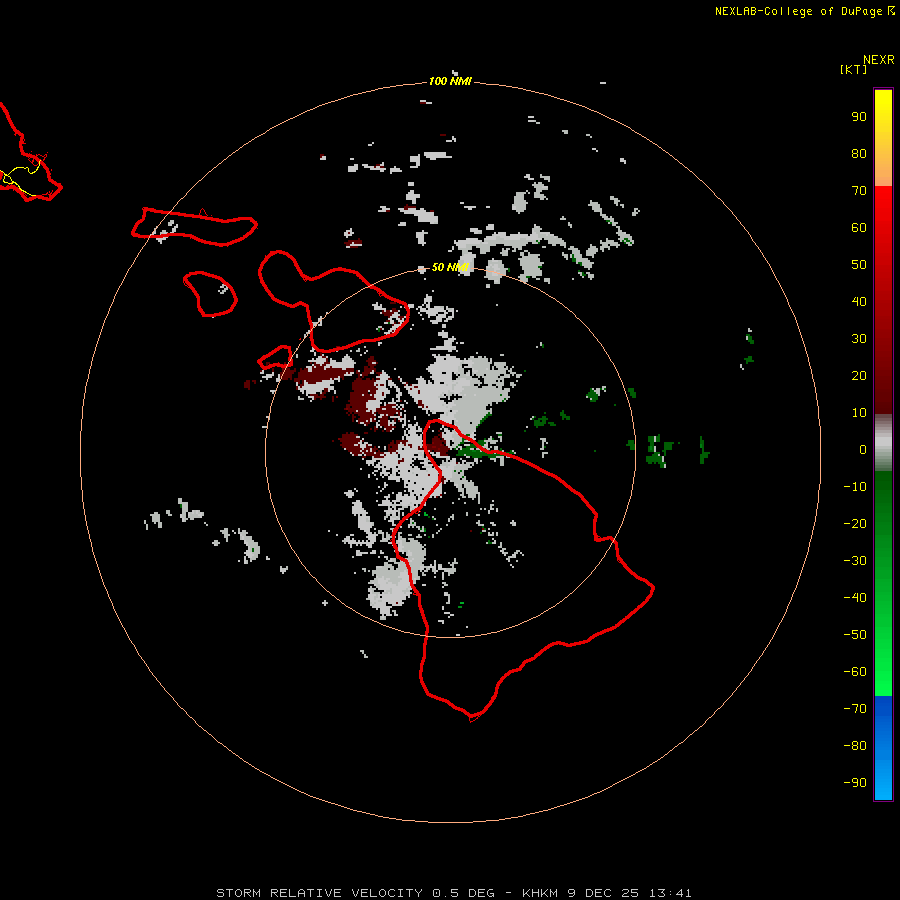Click the -90 knot scale label
Viewport: 900px width, 900px height.
(x=855, y=783)
